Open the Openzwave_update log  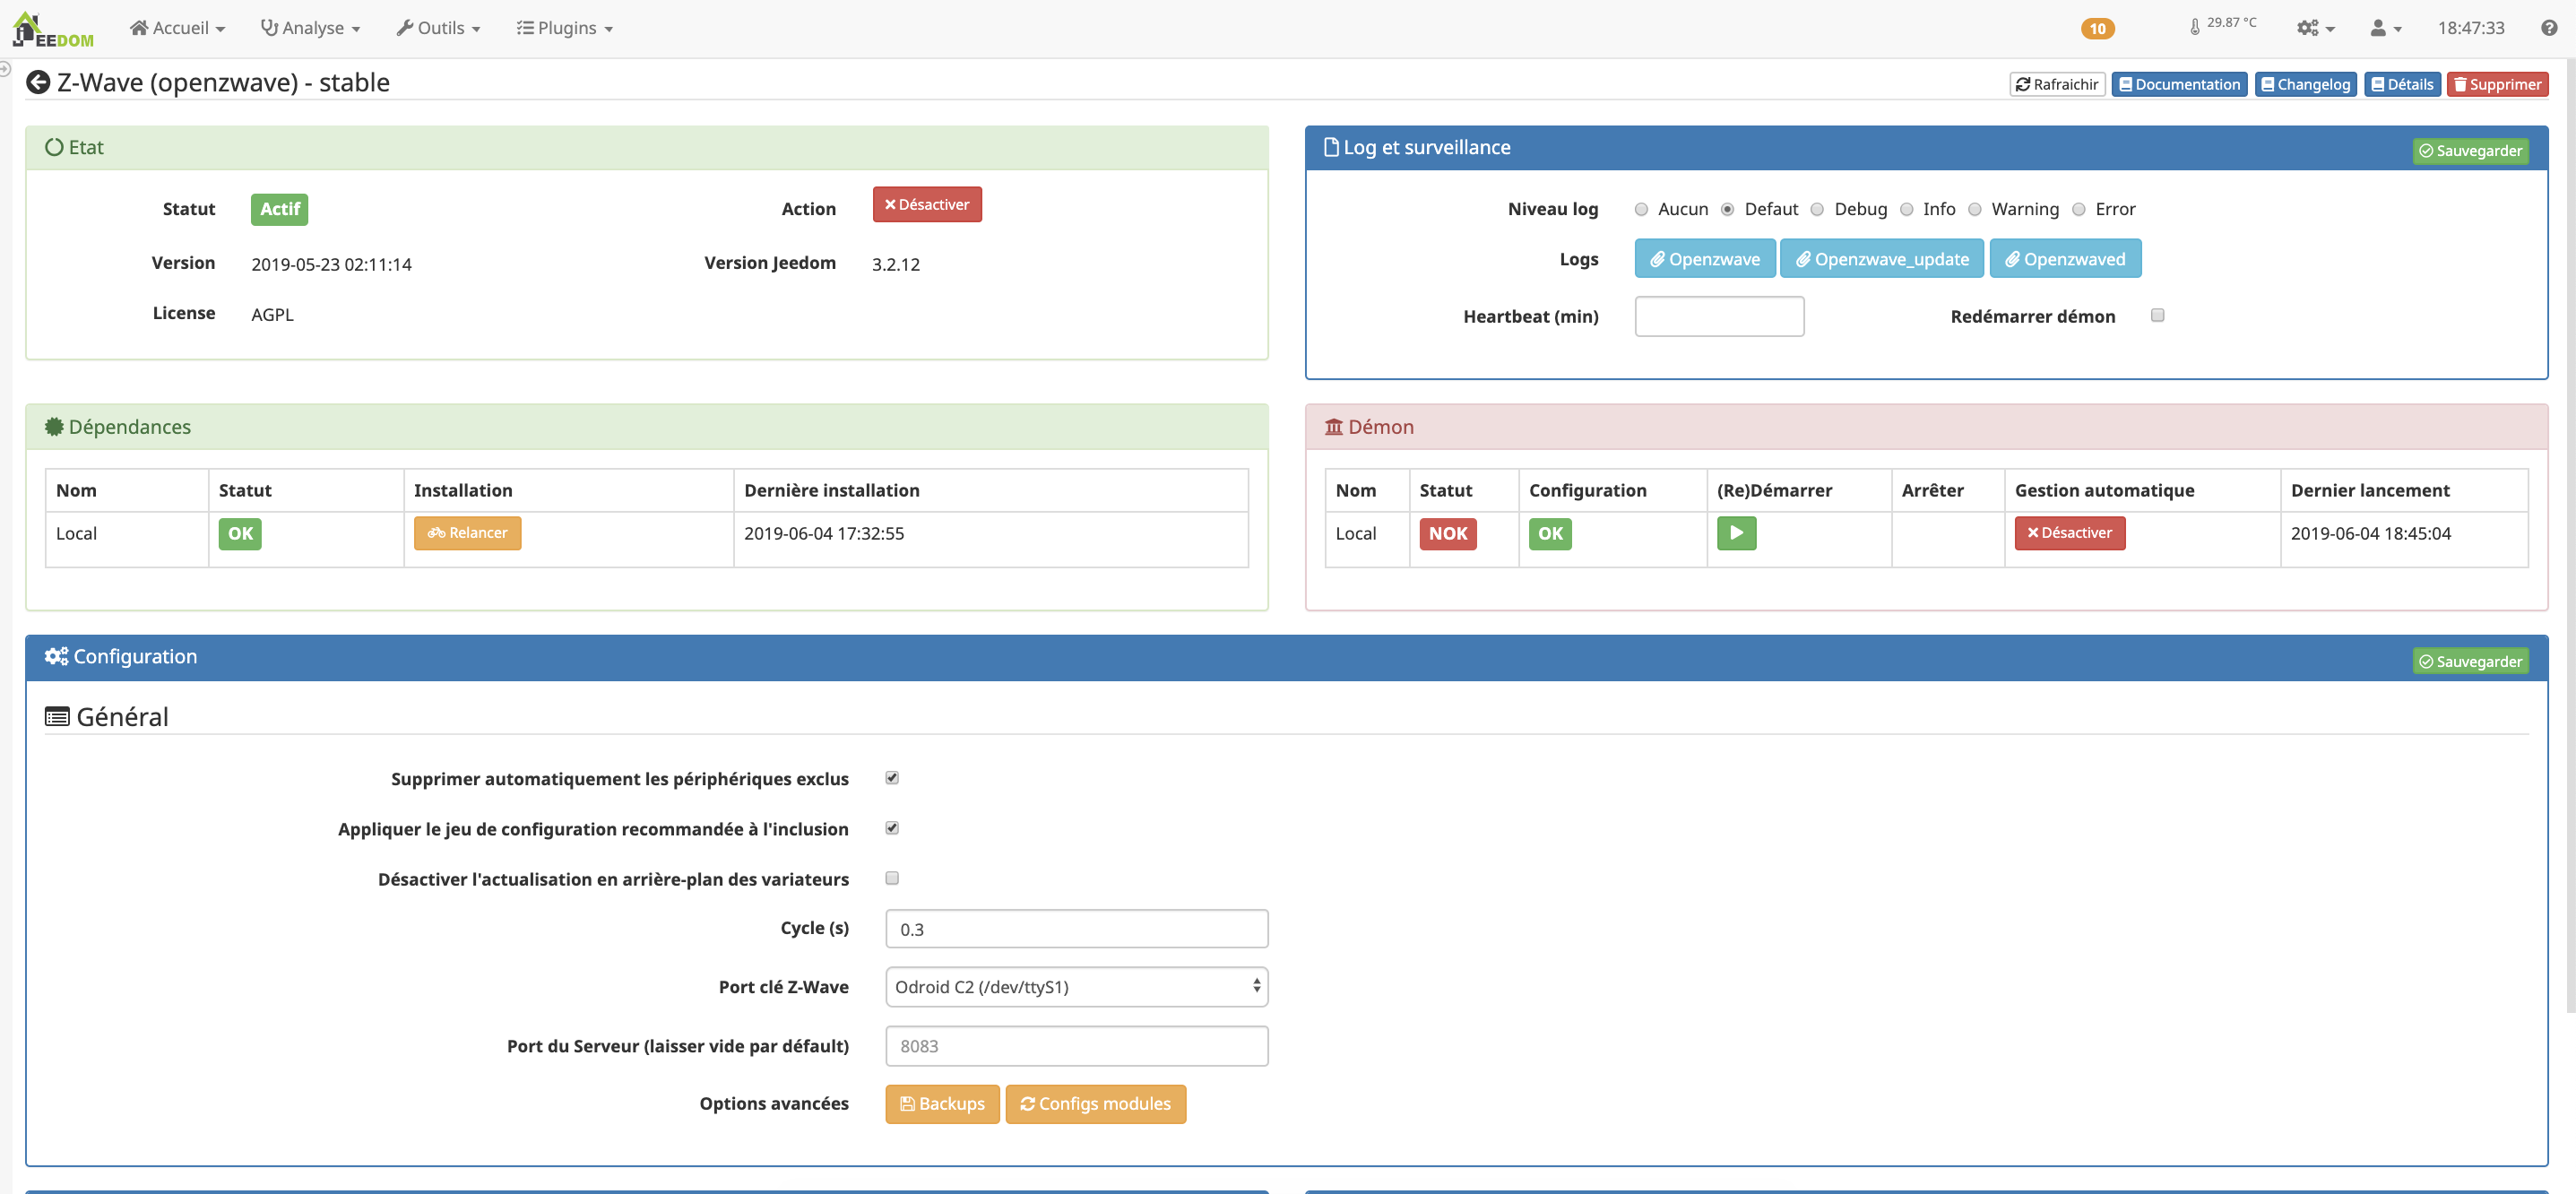[x=1882, y=259]
